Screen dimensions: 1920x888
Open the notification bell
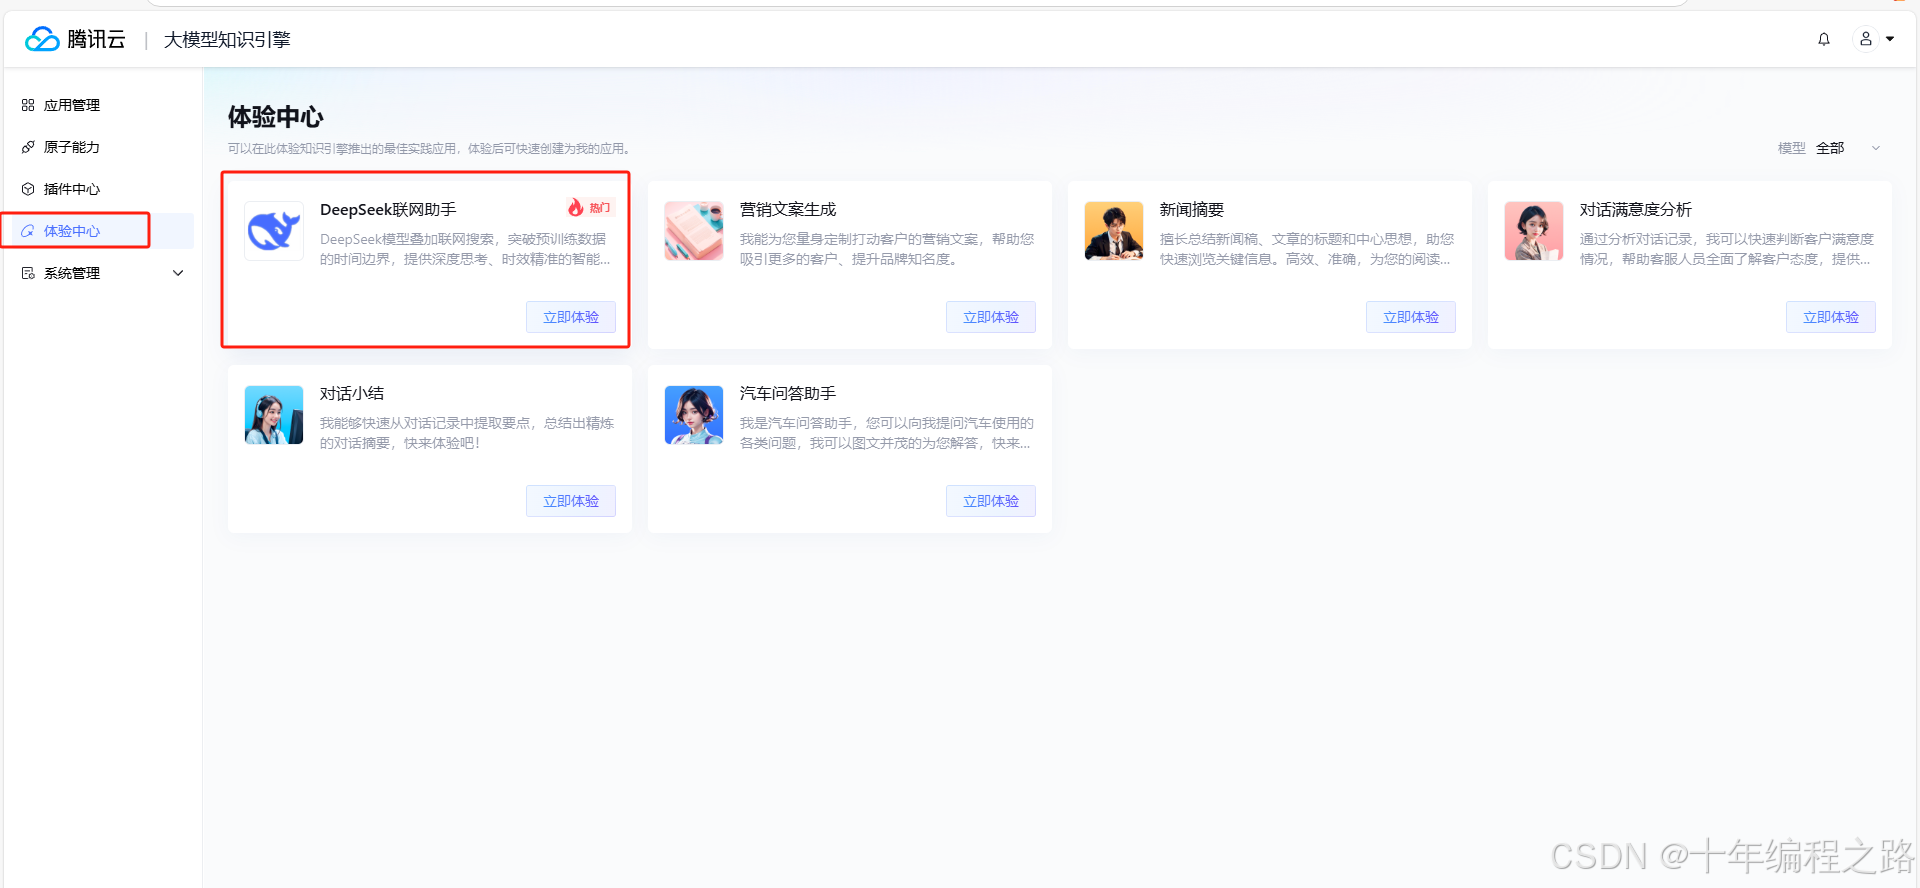tap(1824, 39)
